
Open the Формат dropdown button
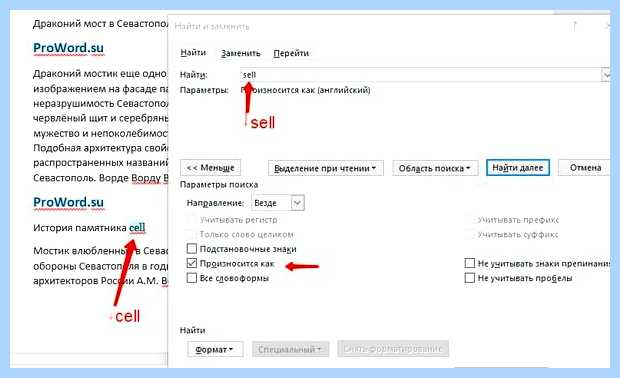(x=215, y=349)
